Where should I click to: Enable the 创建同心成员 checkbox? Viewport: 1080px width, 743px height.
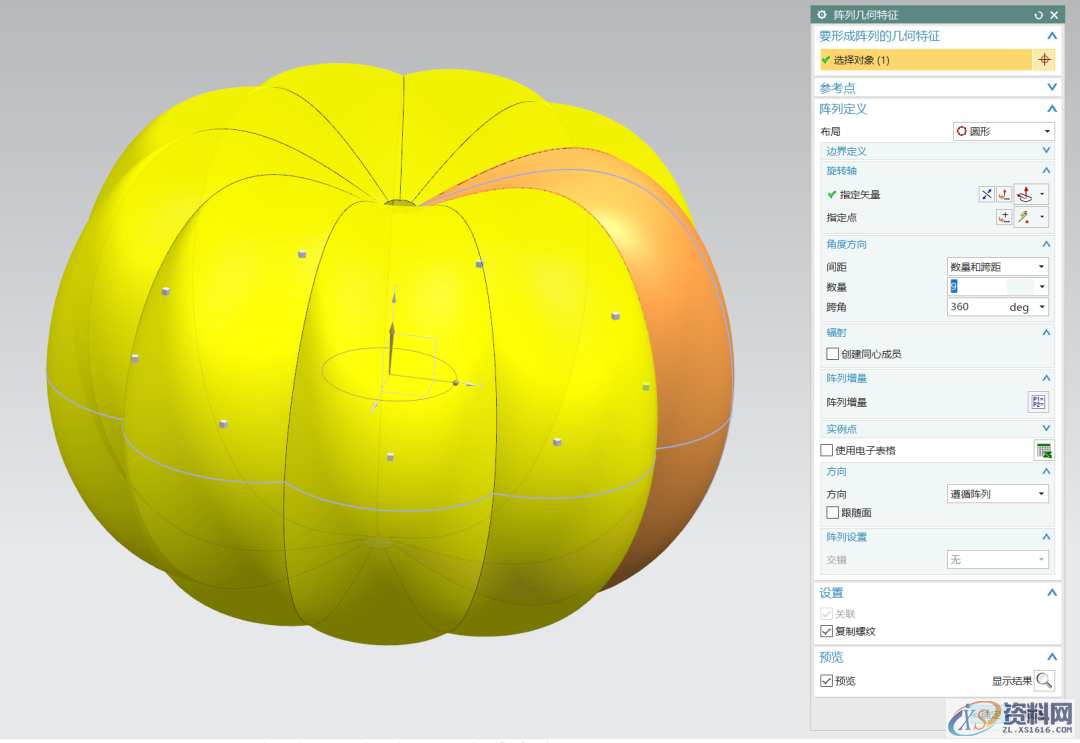point(832,354)
